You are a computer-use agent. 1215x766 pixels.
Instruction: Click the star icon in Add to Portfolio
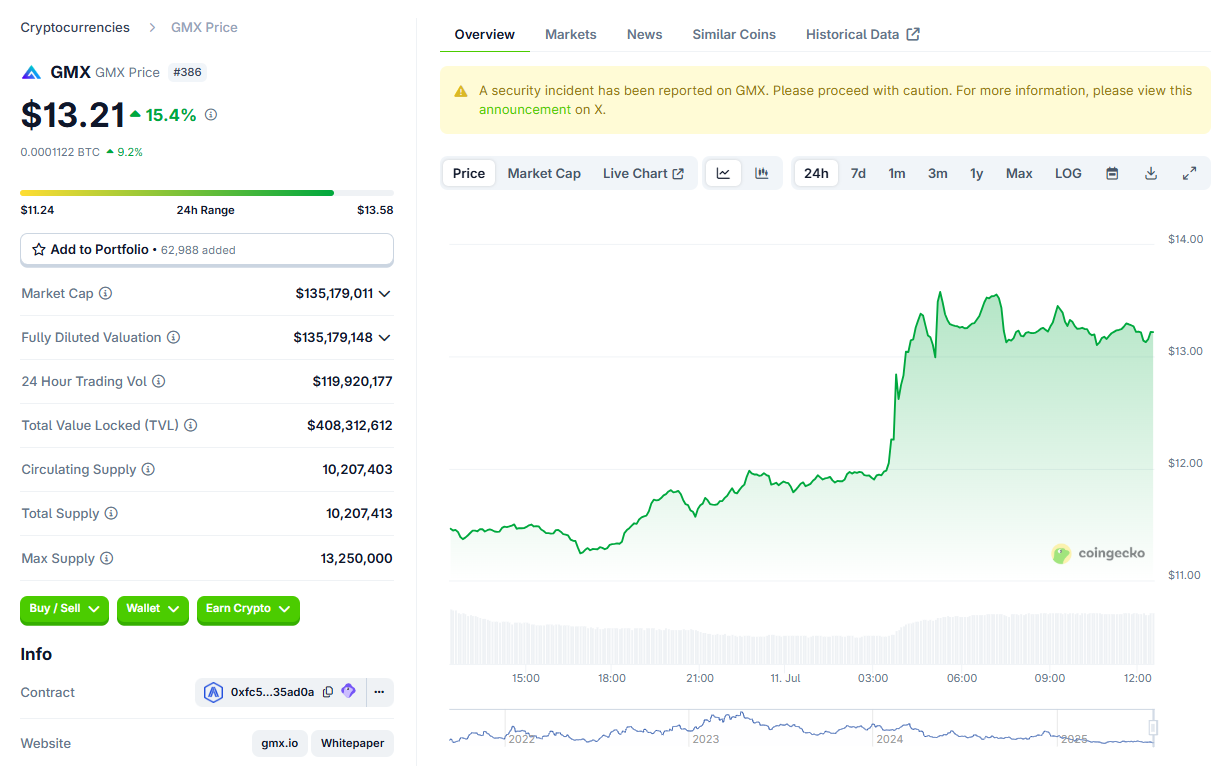click(x=39, y=249)
